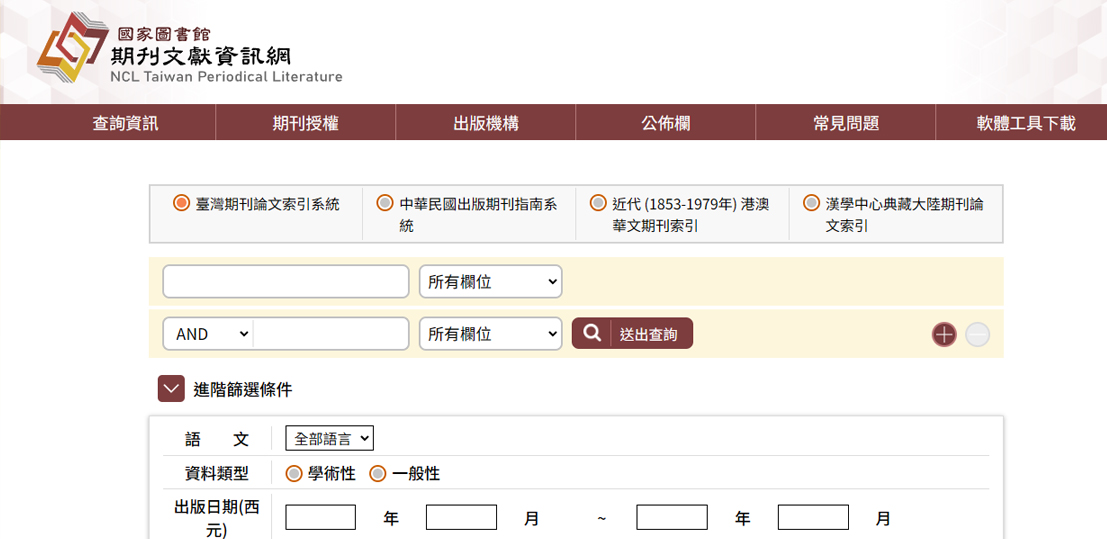Click the first search keyword input field
The height and width of the screenshot is (539, 1107).
click(286, 282)
